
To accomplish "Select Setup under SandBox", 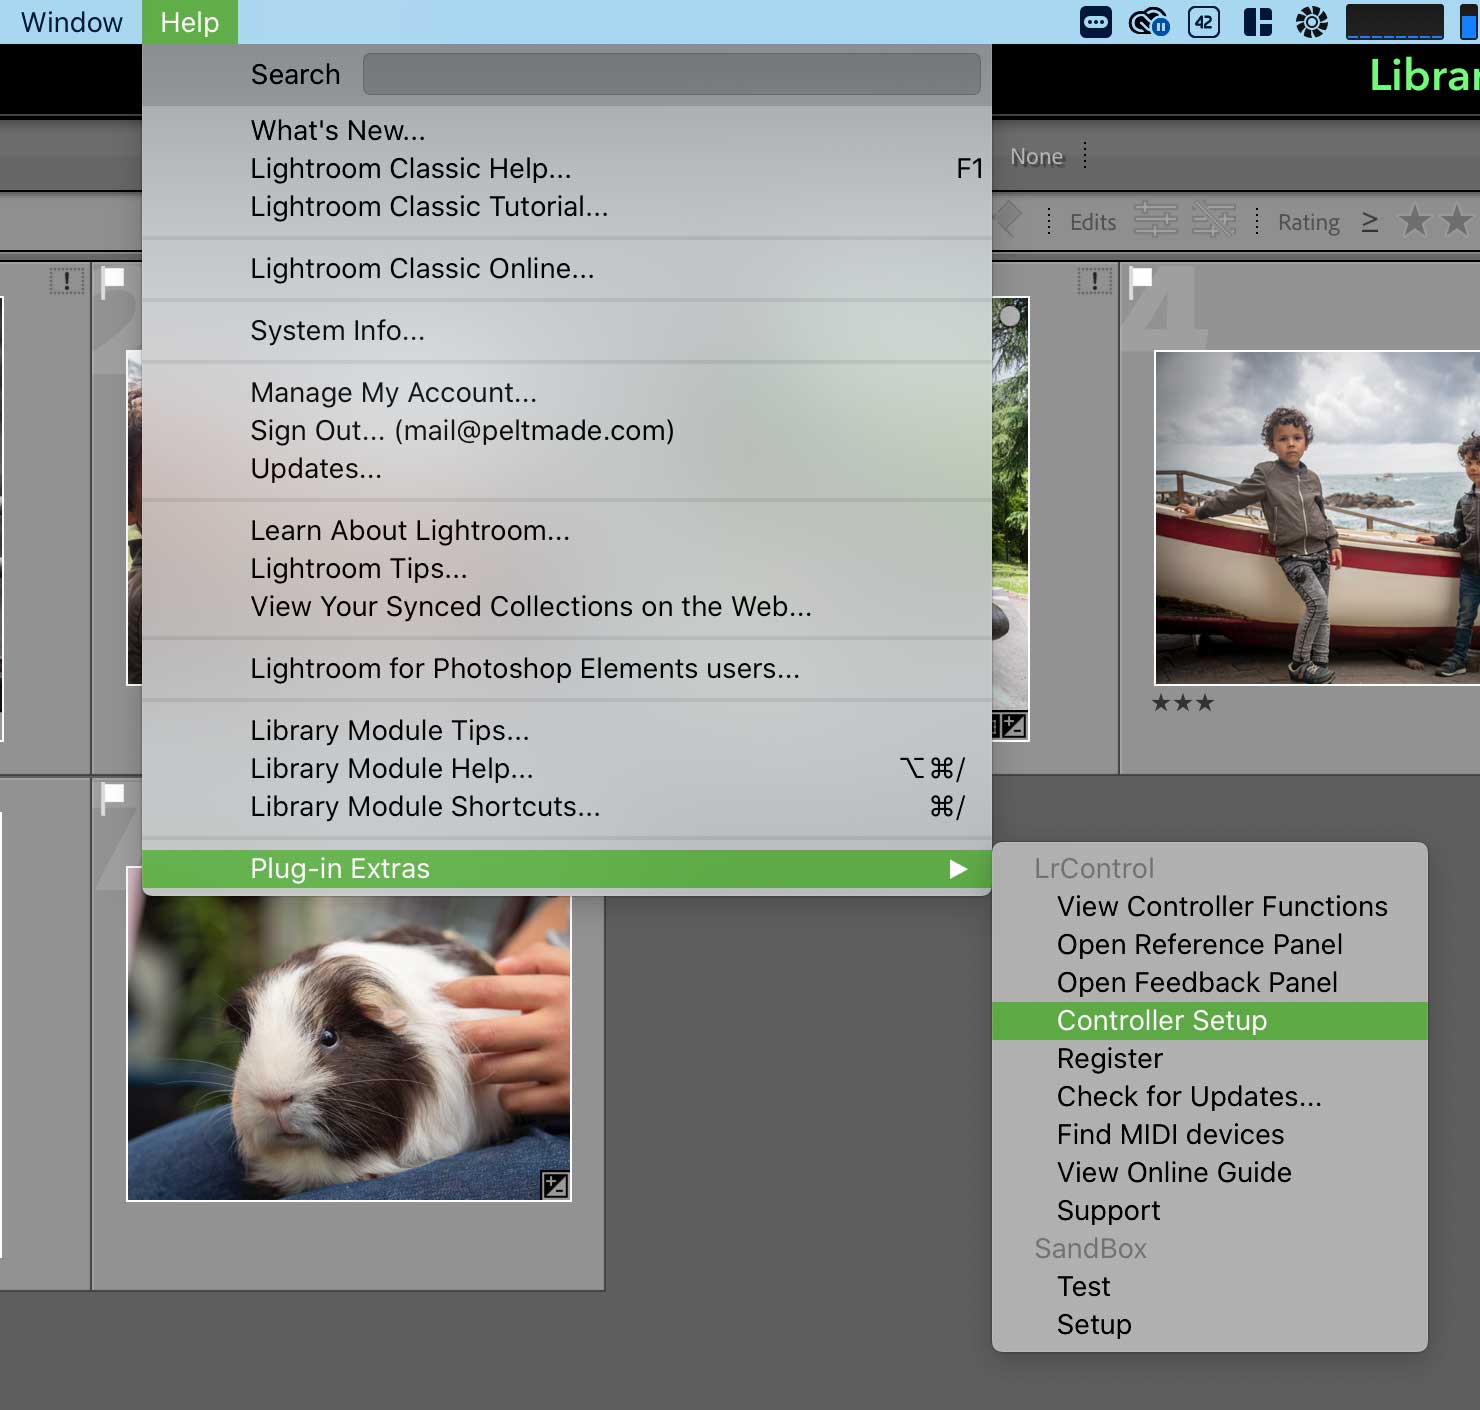I will [x=1209, y=1324].
